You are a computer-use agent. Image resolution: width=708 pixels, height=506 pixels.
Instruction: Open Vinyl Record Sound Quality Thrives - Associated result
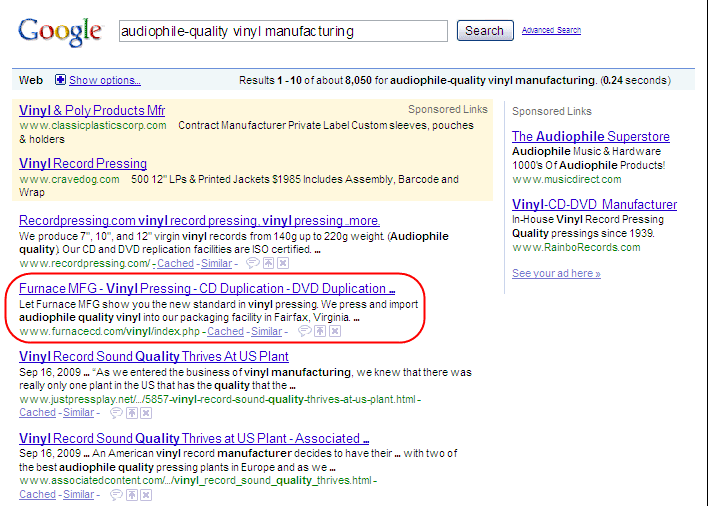[x=194, y=438]
